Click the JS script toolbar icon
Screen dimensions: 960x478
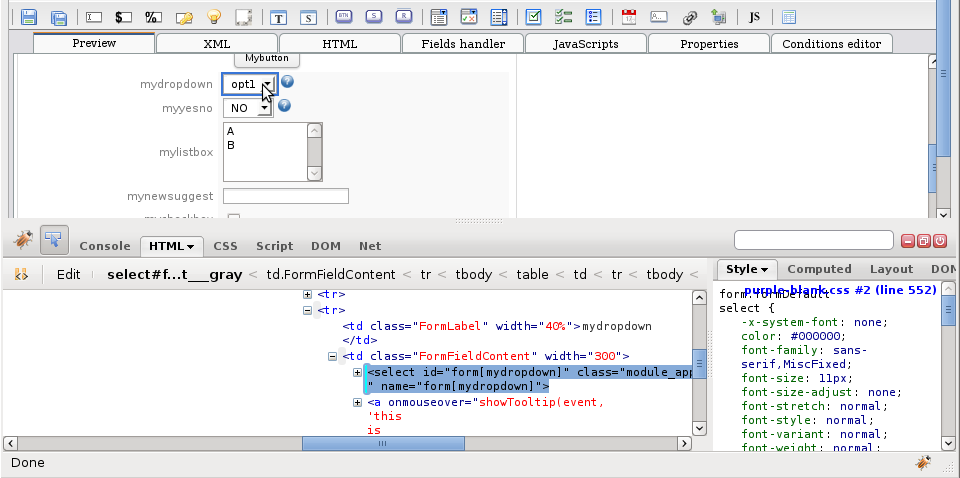tap(754, 17)
